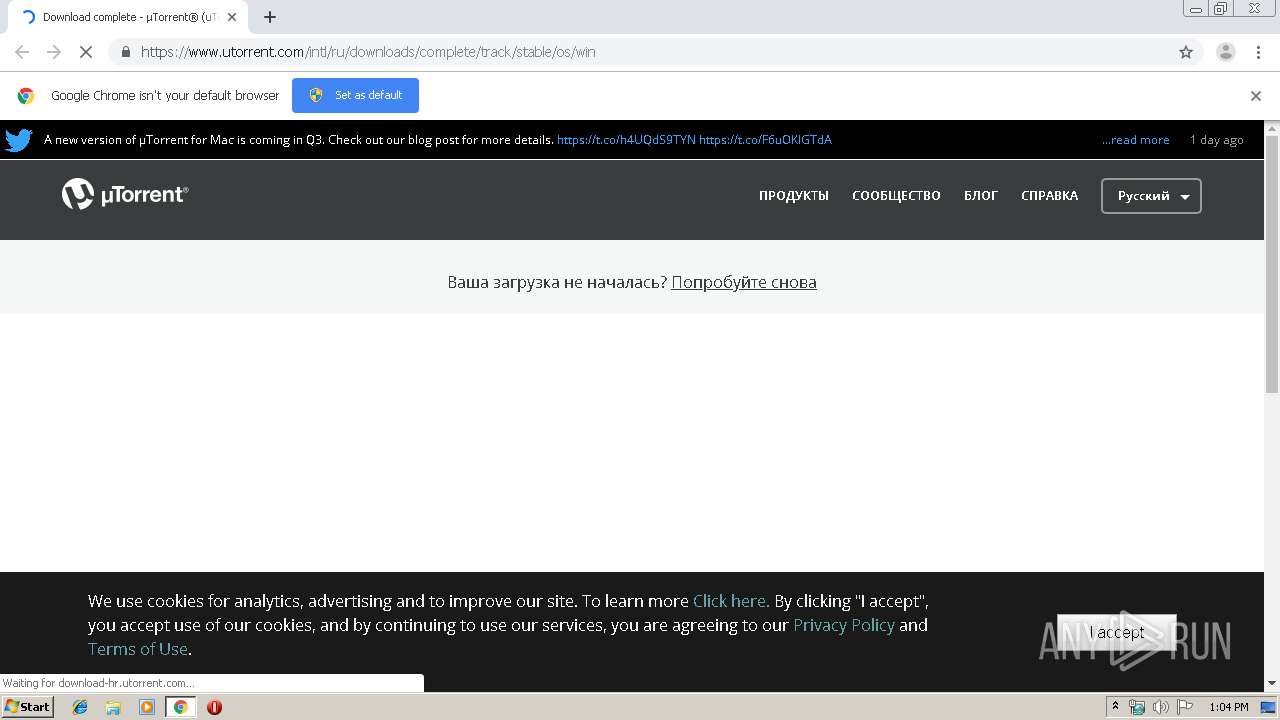This screenshot has width=1280, height=720.
Task: Click the scrollbar up arrow
Action: pyautogui.click(x=1272, y=127)
